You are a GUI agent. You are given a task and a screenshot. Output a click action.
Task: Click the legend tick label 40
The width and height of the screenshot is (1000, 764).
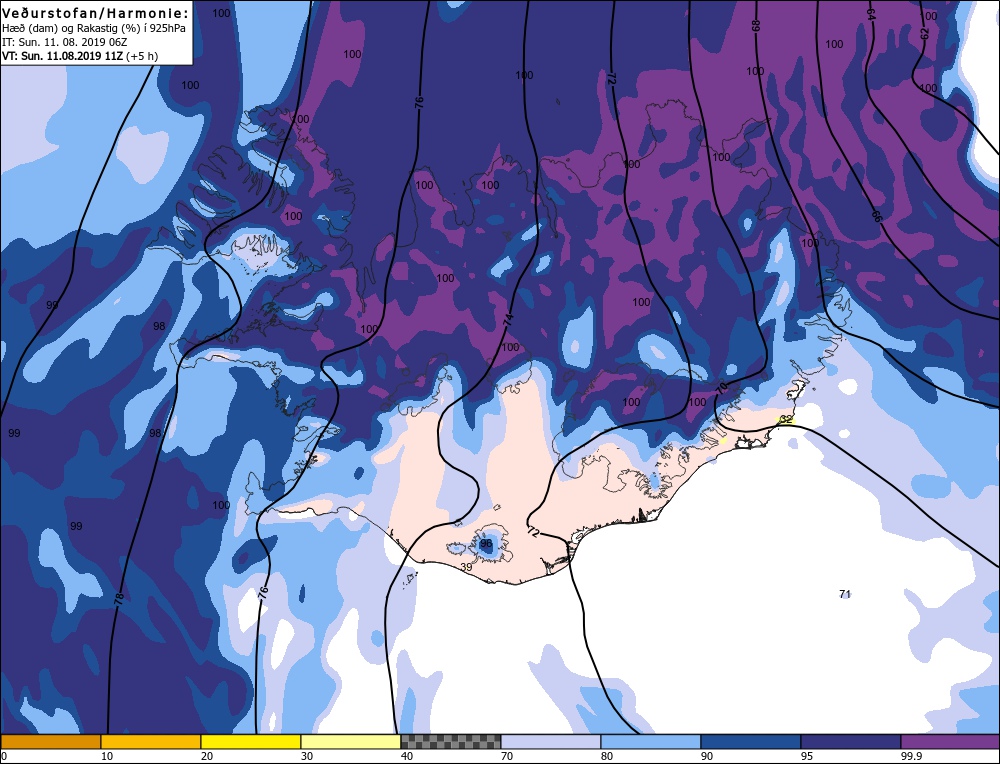pos(407,756)
